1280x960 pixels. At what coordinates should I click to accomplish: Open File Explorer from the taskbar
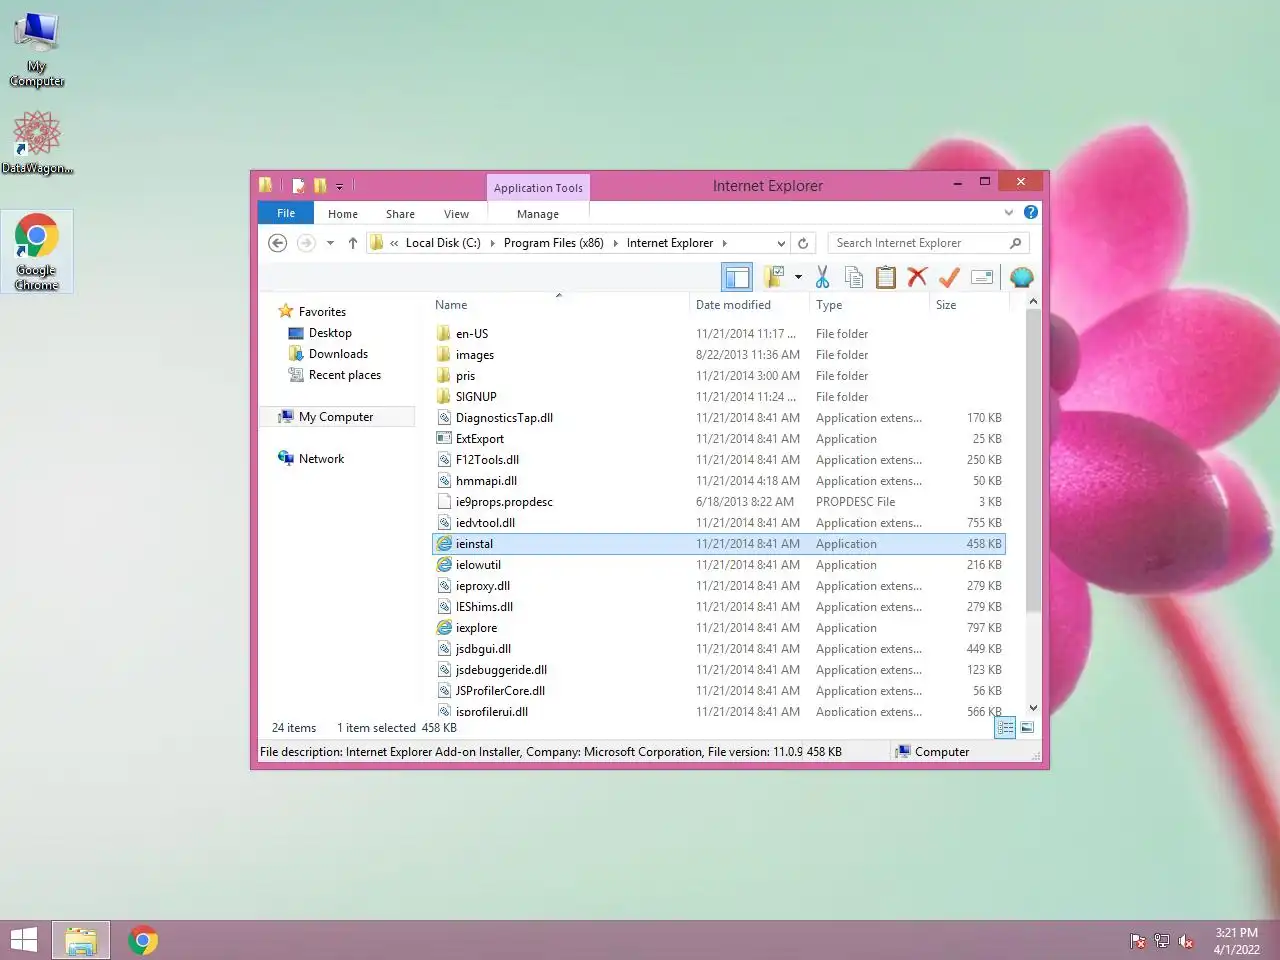[81, 940]
